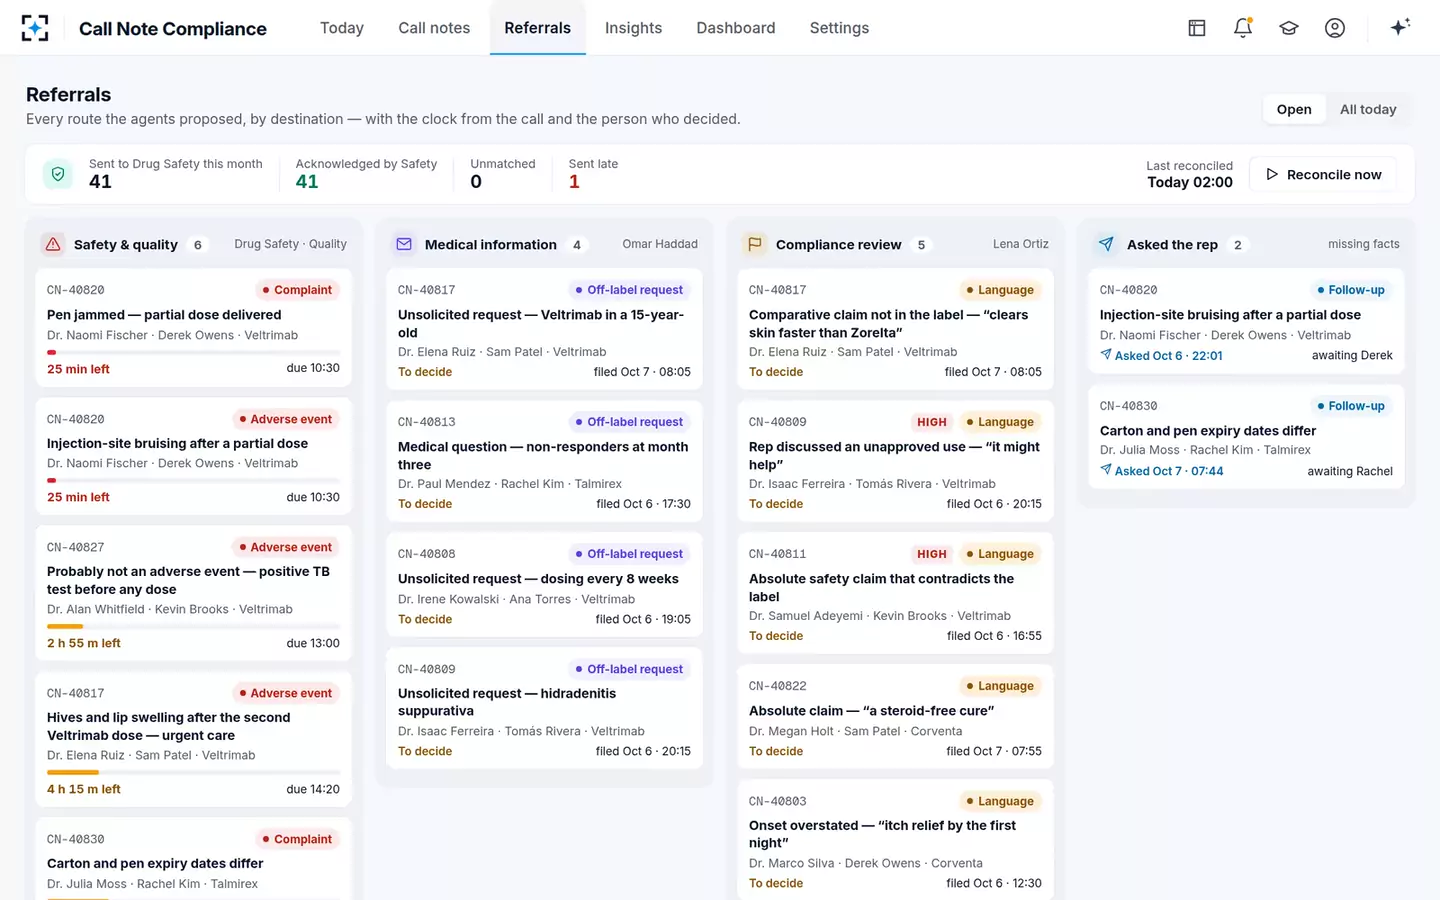Switch the filter to All today

(x=1368, y=109)
